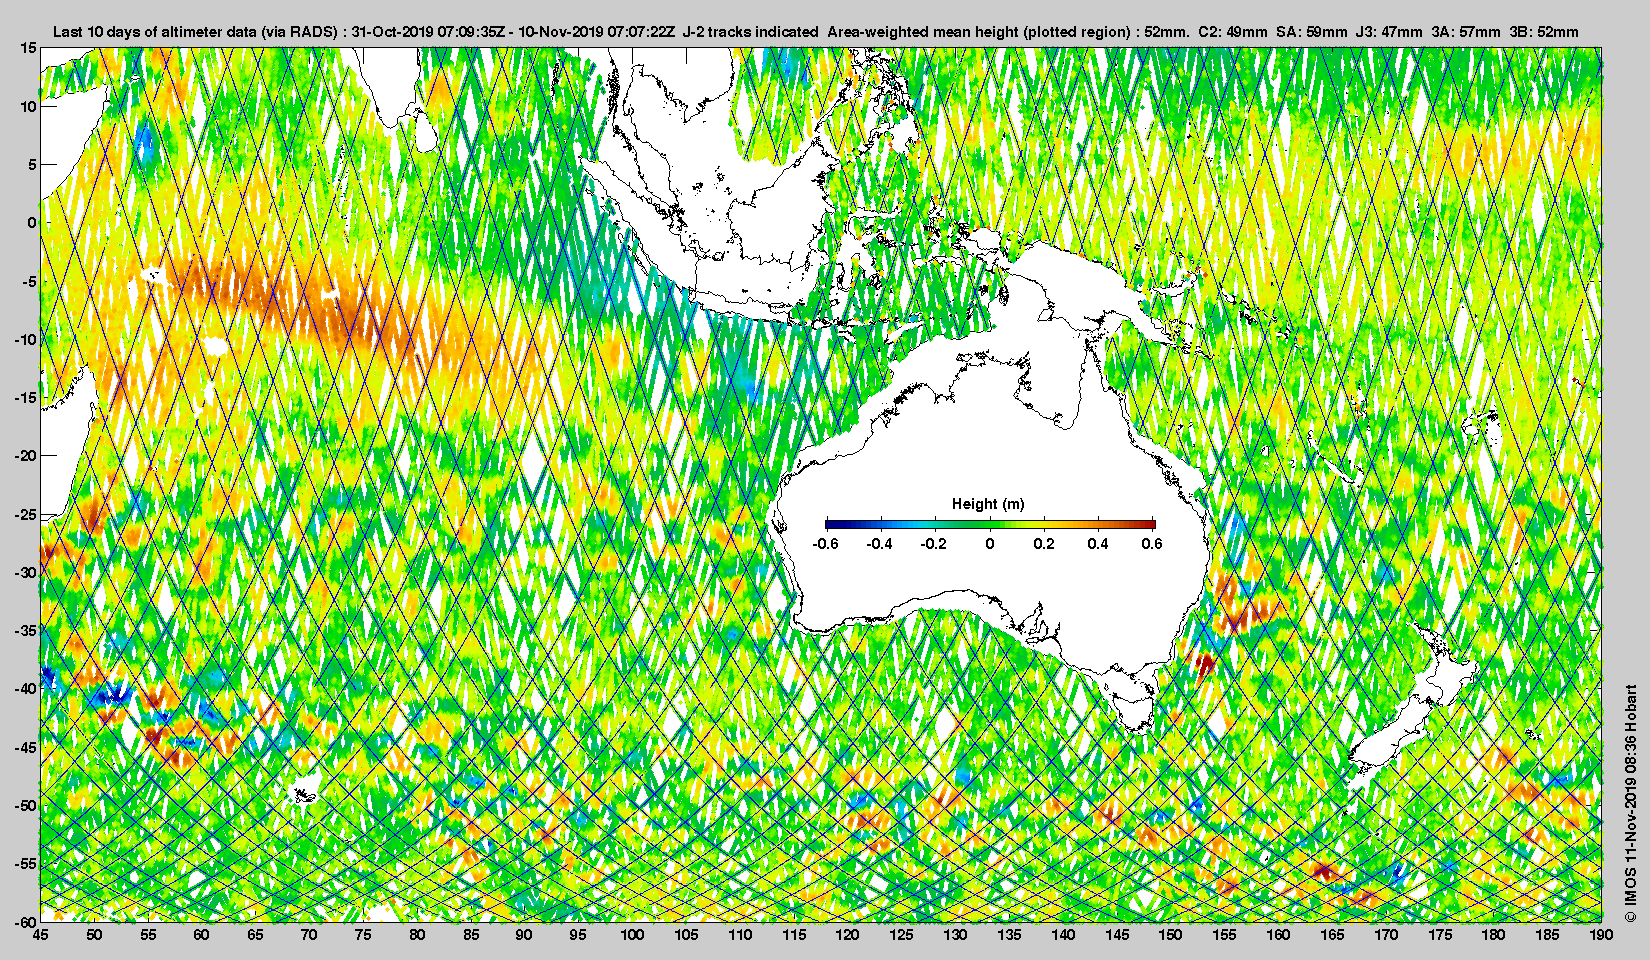Click the '0.4' colorbar tick label
The height and width of the screenshot is (960, 1650).
[1098, 544]
